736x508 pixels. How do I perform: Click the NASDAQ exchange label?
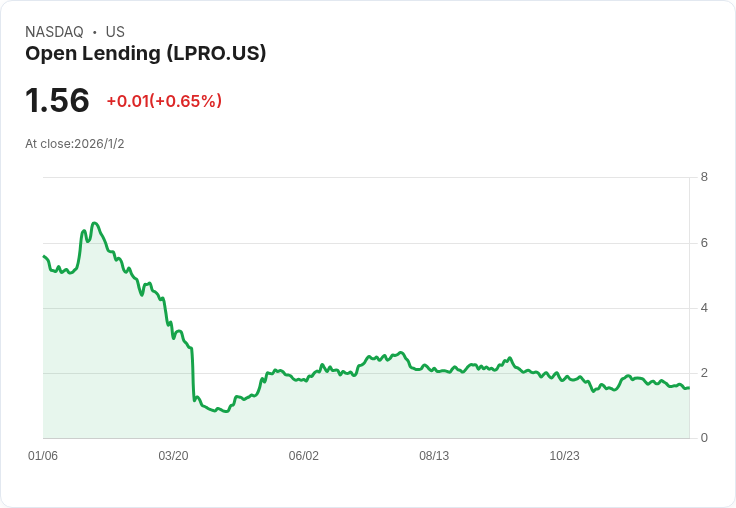(x=54, y=31)
